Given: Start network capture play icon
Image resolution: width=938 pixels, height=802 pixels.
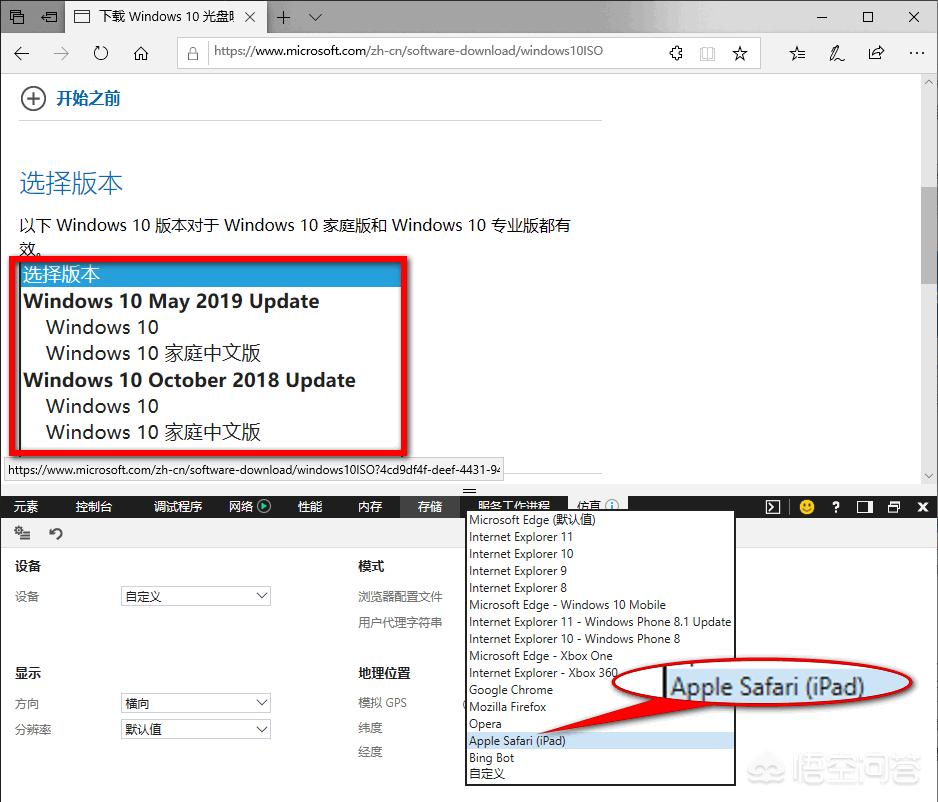Looking at the screenshot, I should click(x=264, y=506).
